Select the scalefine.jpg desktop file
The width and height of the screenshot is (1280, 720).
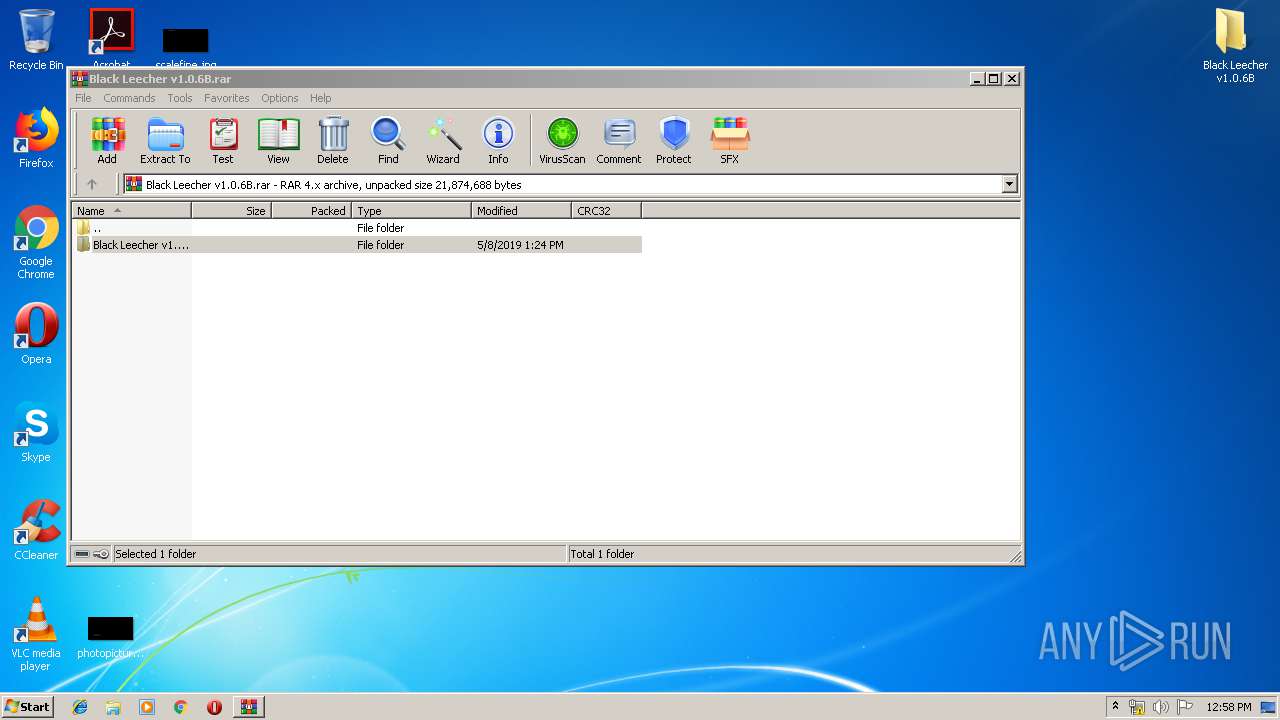185,48
